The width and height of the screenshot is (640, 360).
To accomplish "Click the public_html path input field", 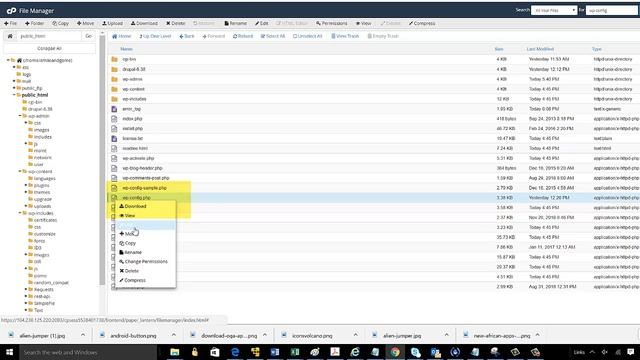I will click(49, 36).
